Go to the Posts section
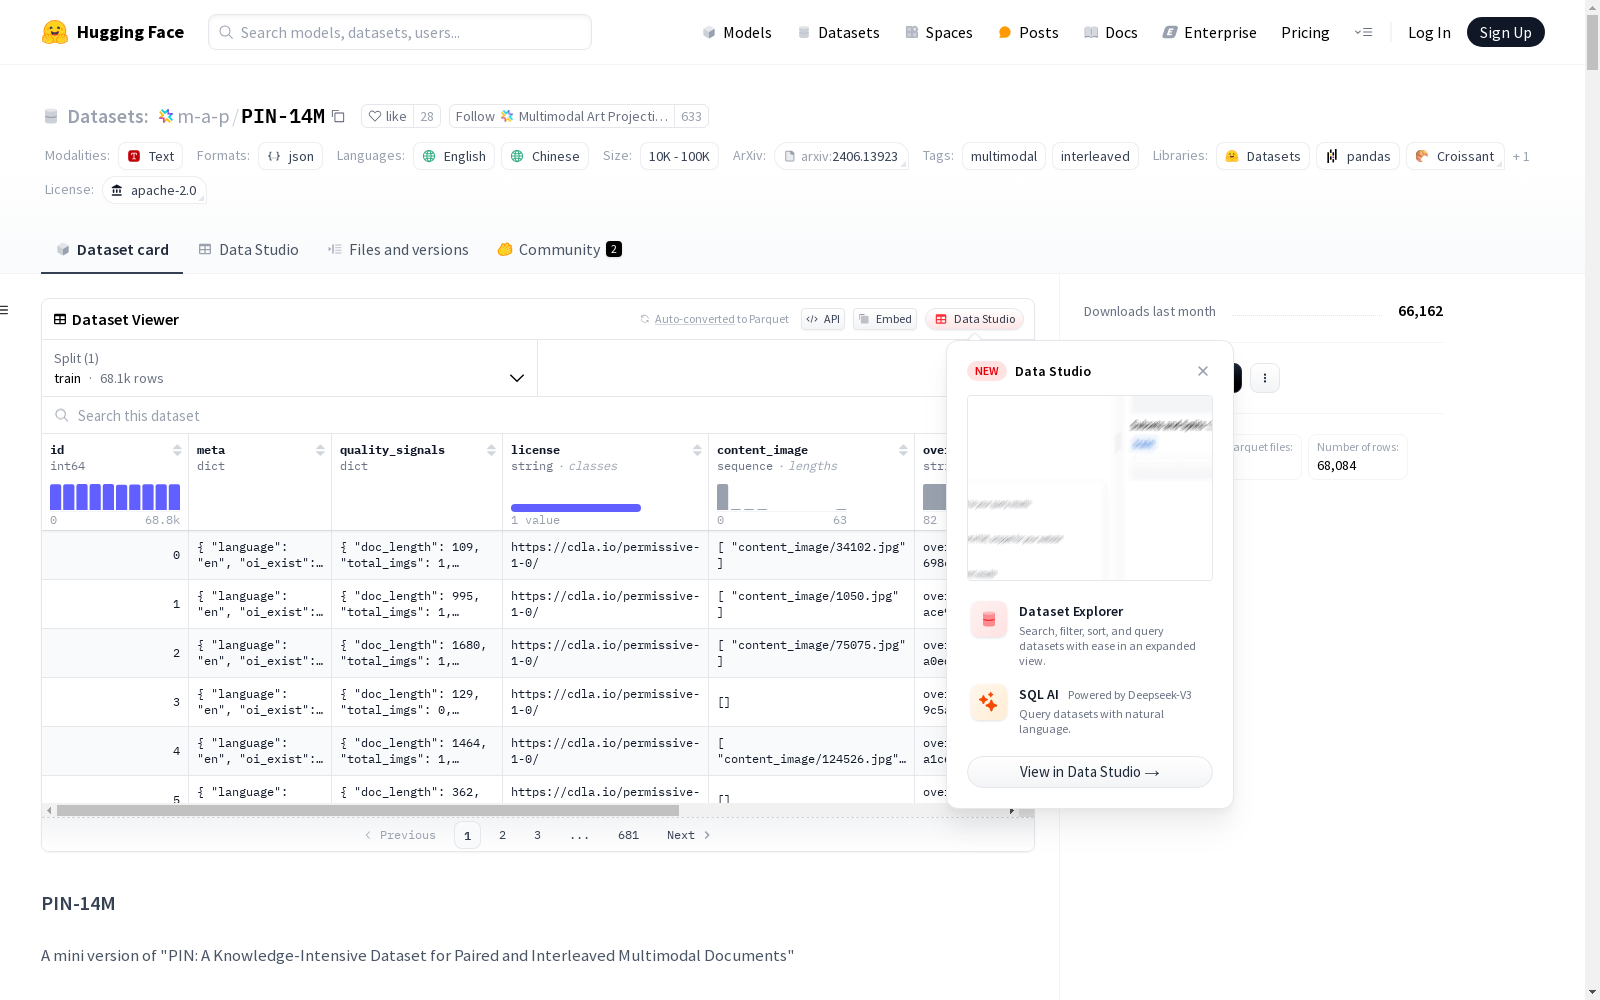The height and width of the screenshot is (1000, 1600). click(1028, 32)
